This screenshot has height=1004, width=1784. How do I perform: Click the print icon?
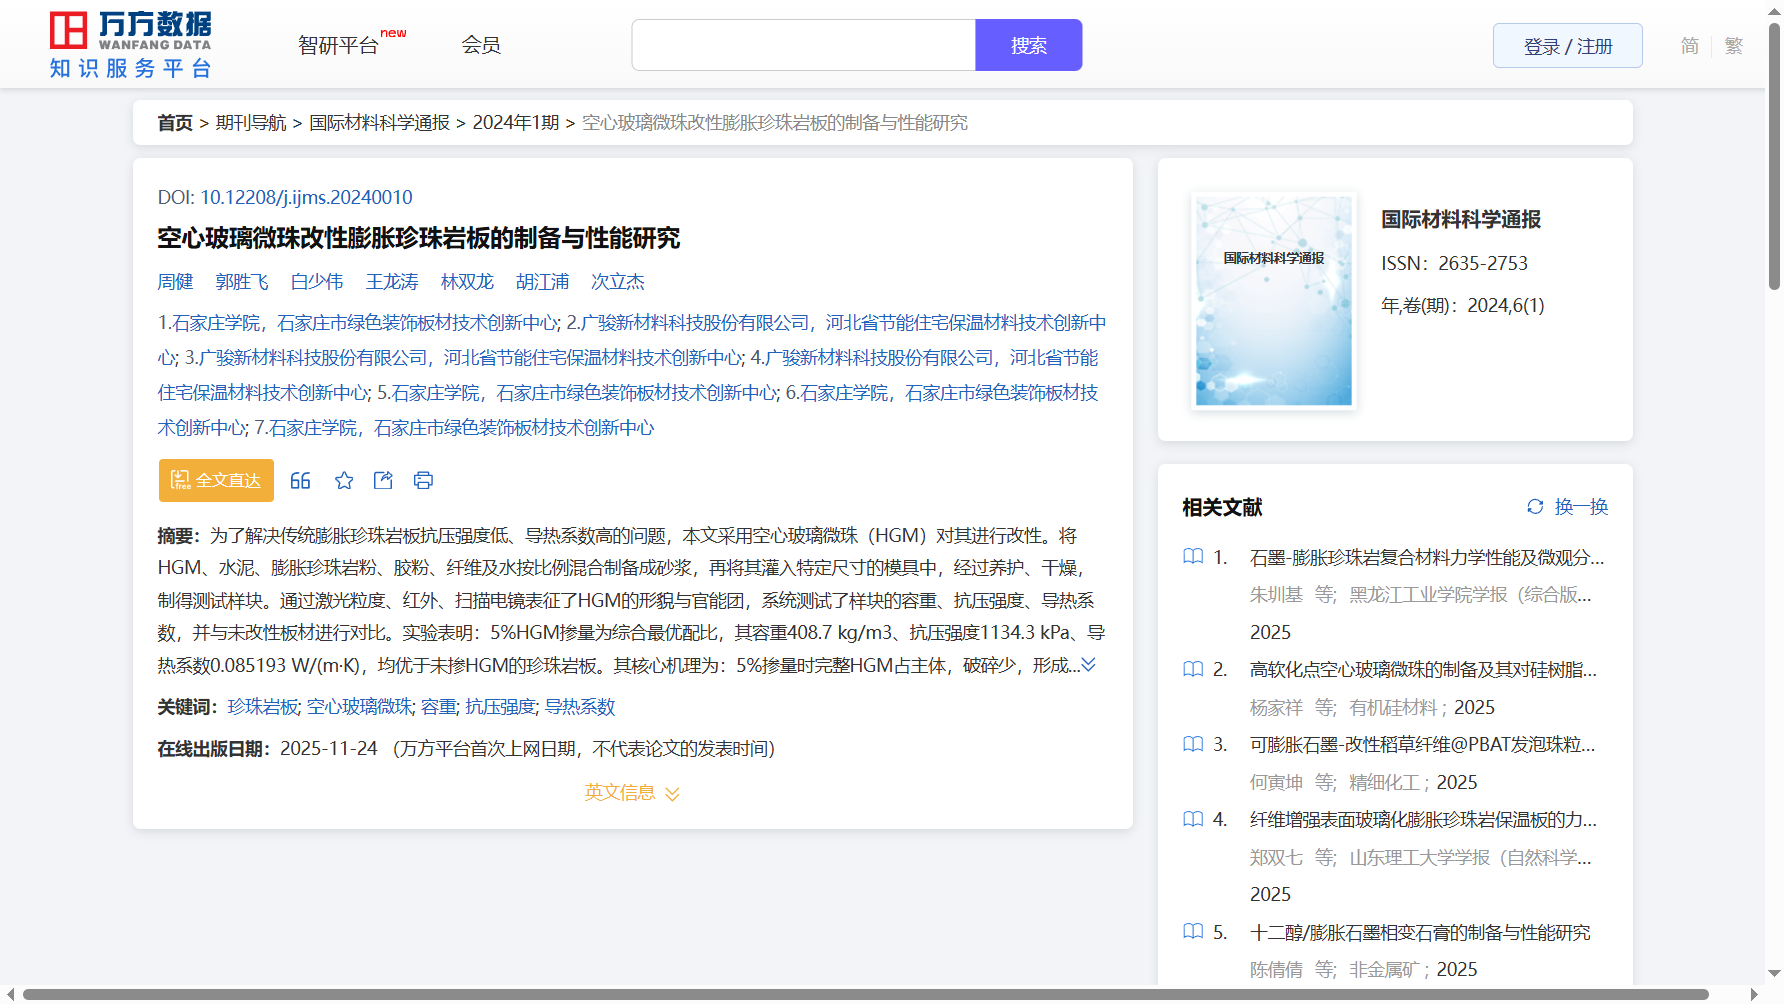pyautogui.click(x=423, y=481)
